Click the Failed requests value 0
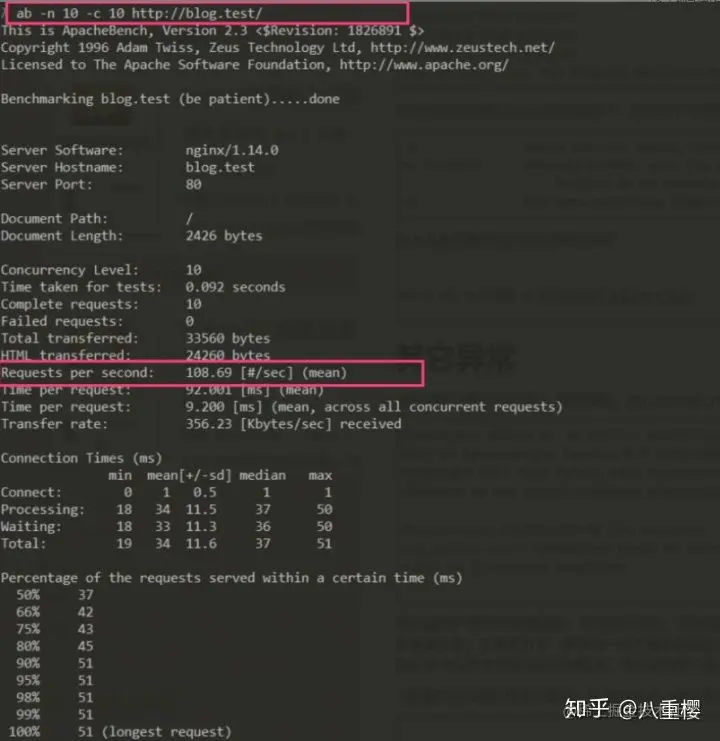The width and height of the screenshot is (720, 741). (190, 321)
